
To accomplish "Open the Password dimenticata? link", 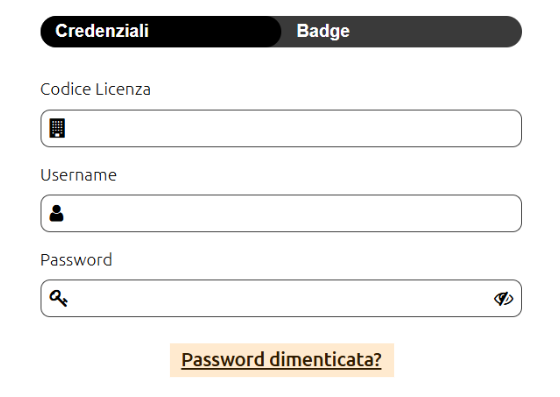I will pos(281,360).
